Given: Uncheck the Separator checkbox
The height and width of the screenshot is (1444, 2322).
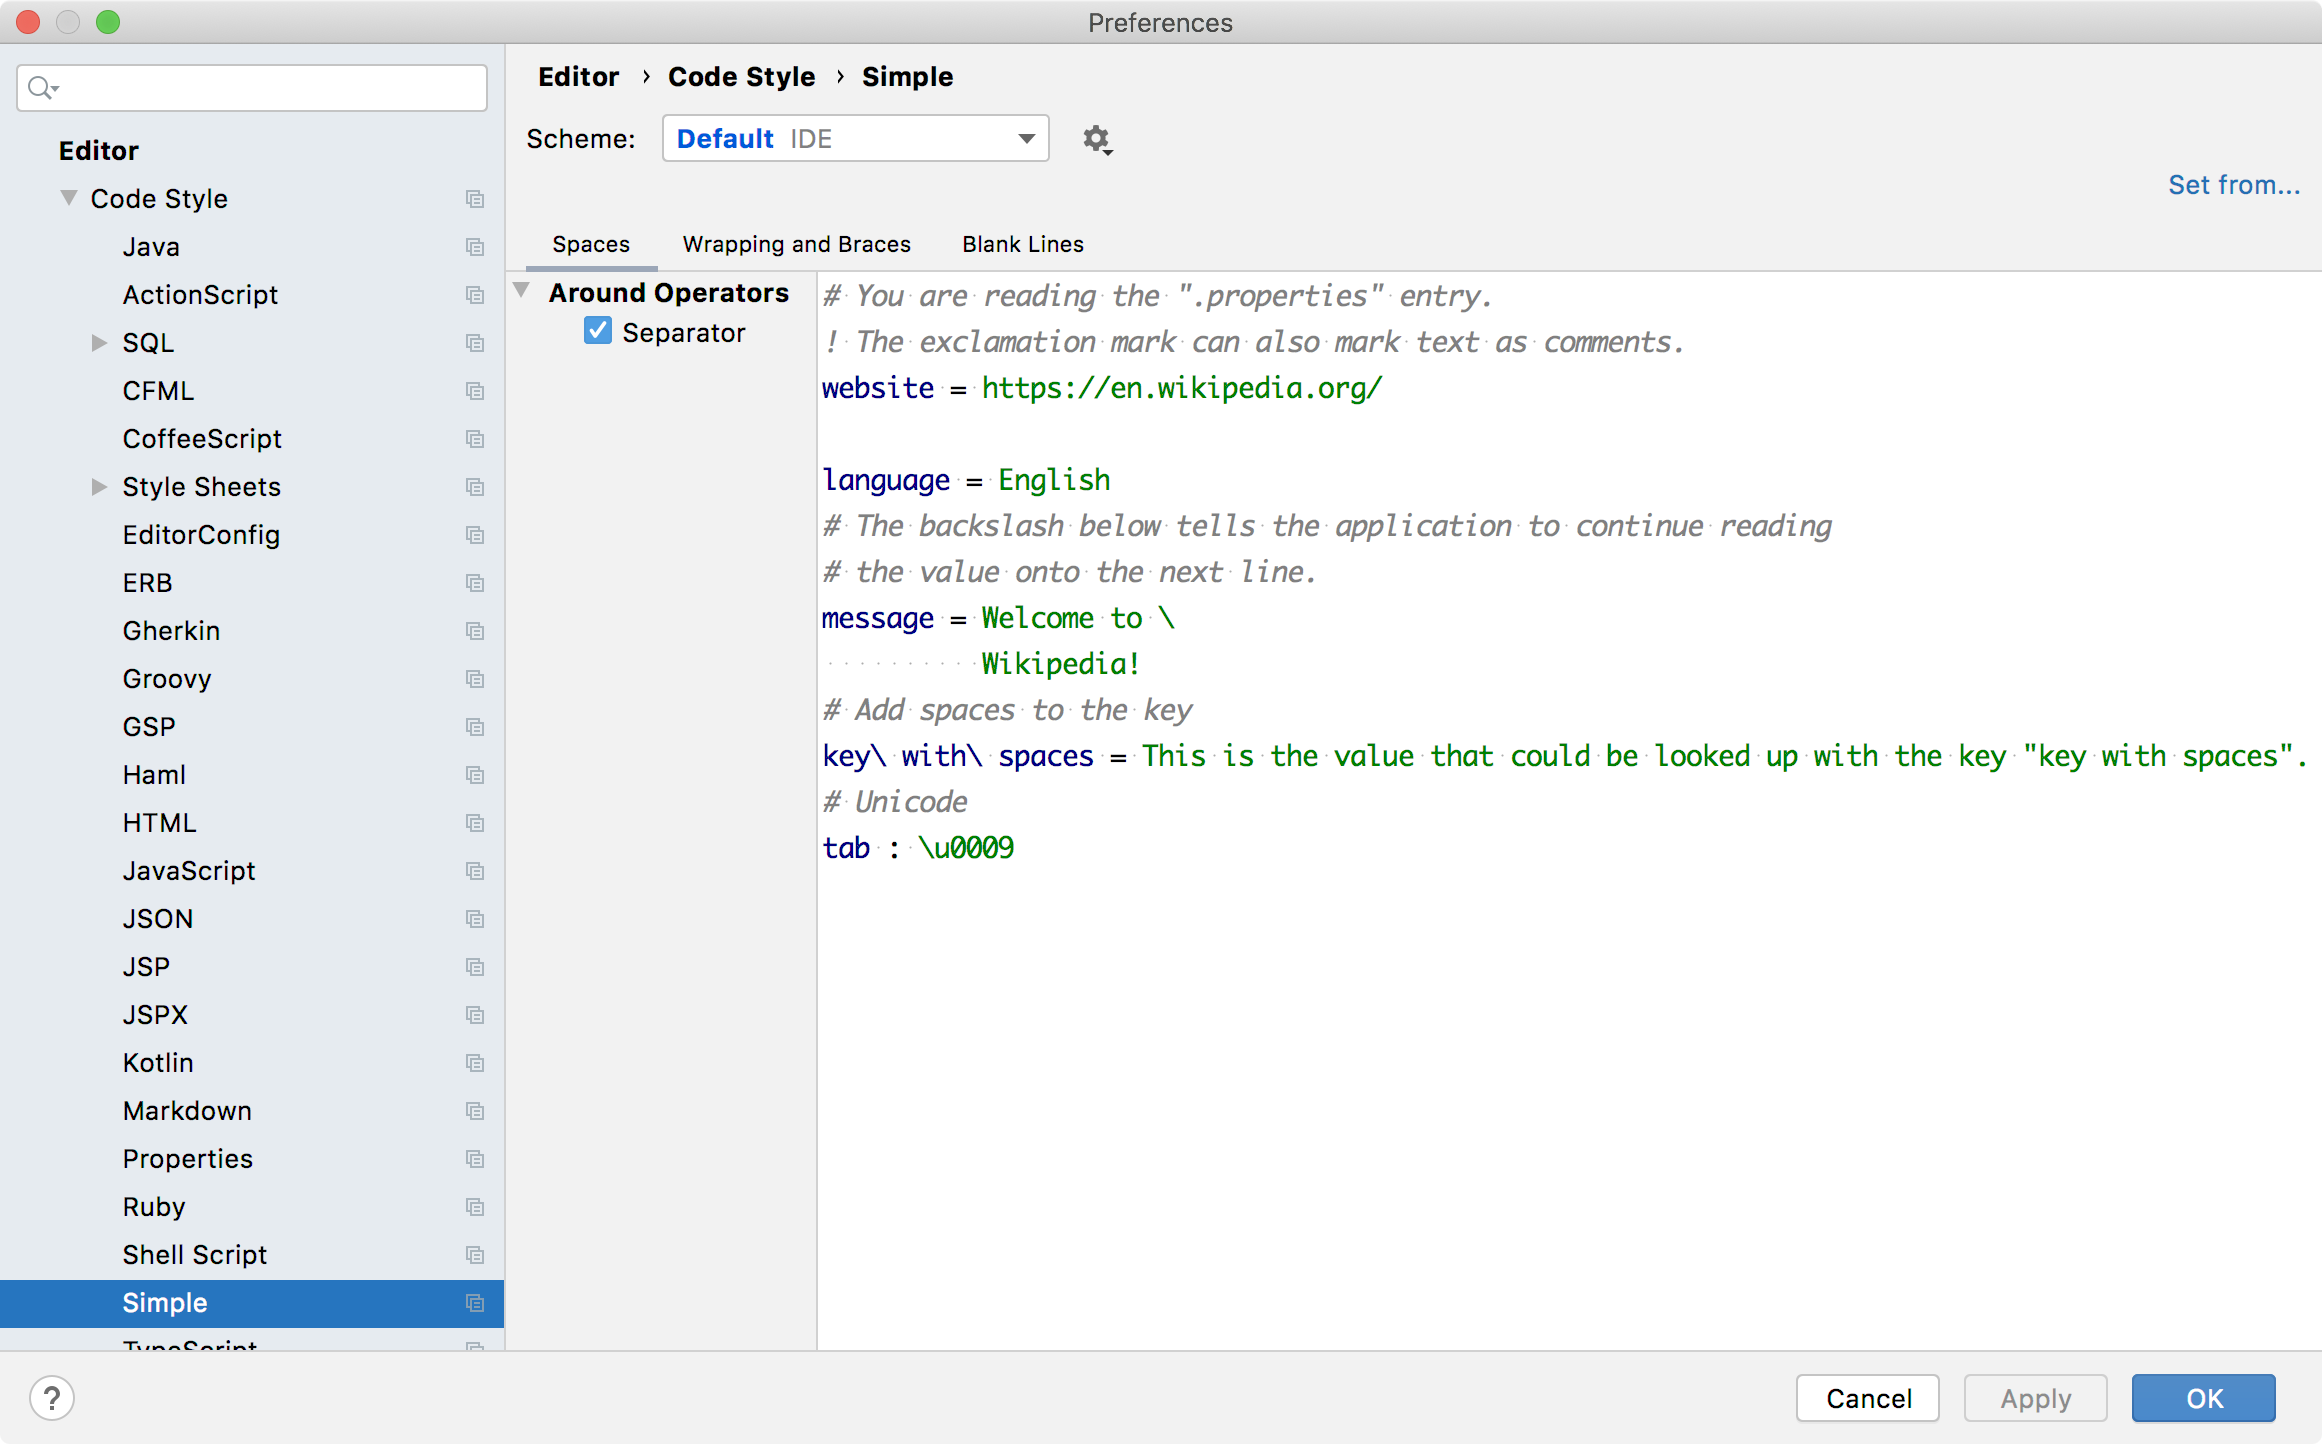Looking at the screenshot, I should 597,331.
